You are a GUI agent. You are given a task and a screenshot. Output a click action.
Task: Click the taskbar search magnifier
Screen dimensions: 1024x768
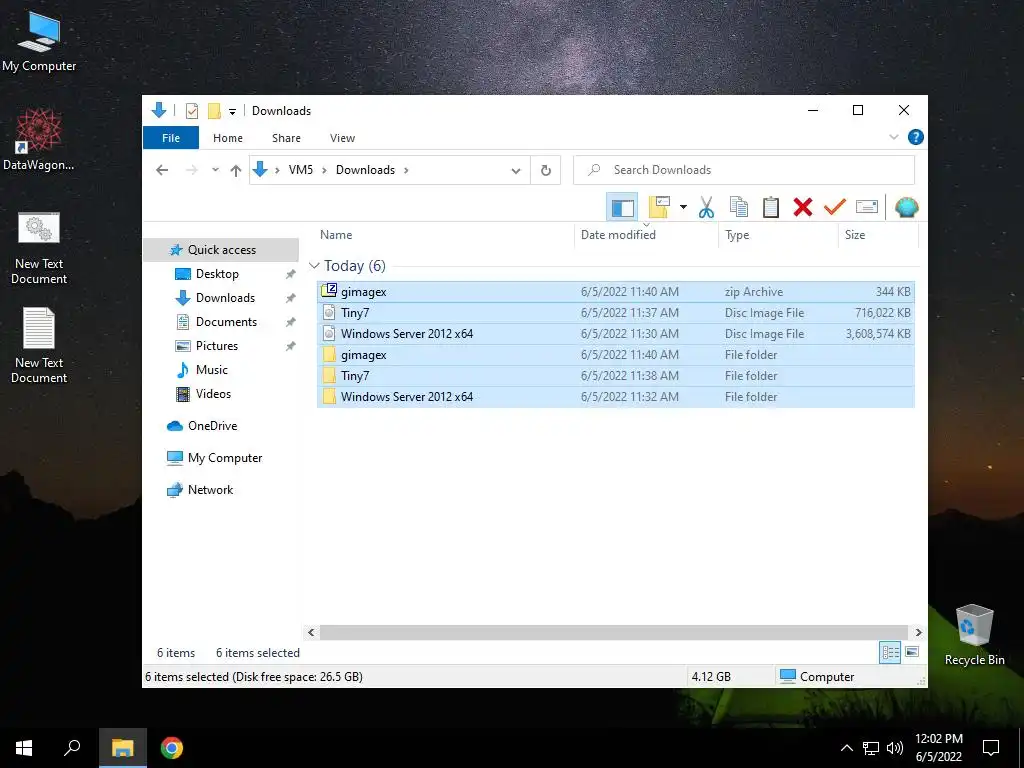[72, 748]
